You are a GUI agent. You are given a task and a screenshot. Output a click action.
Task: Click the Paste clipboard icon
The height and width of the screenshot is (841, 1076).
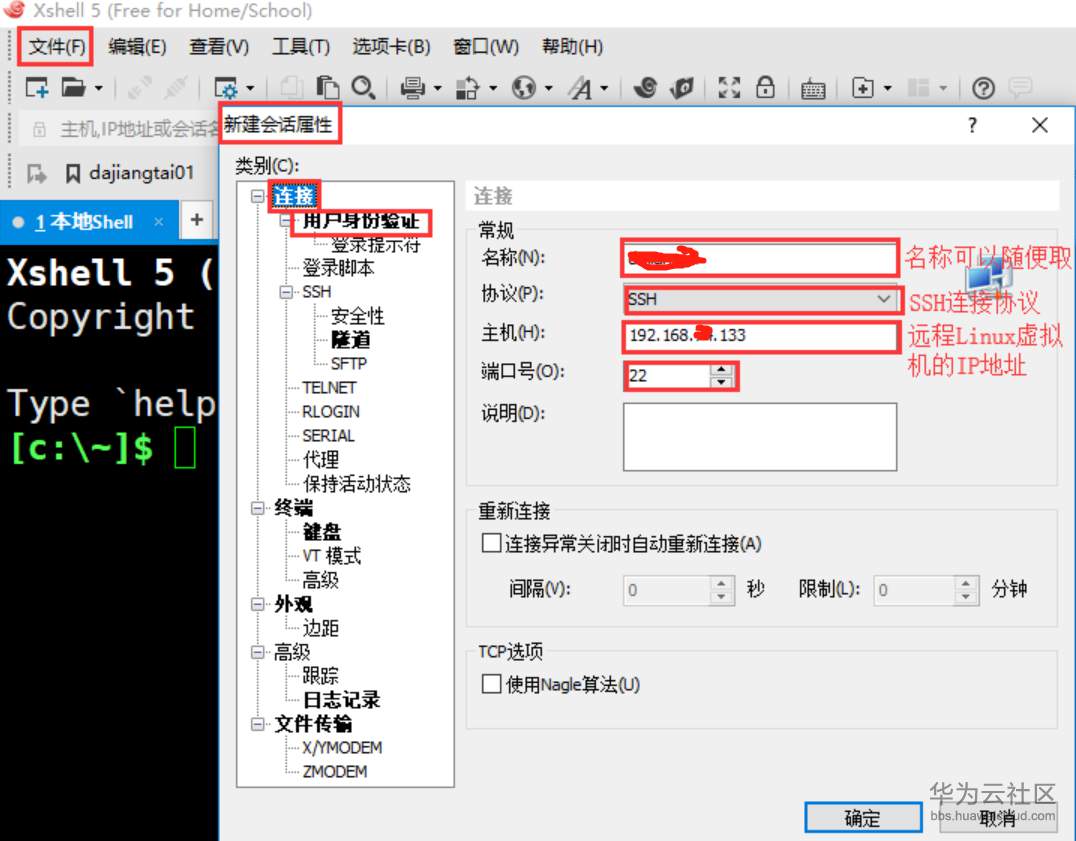(x=327, y=88)
